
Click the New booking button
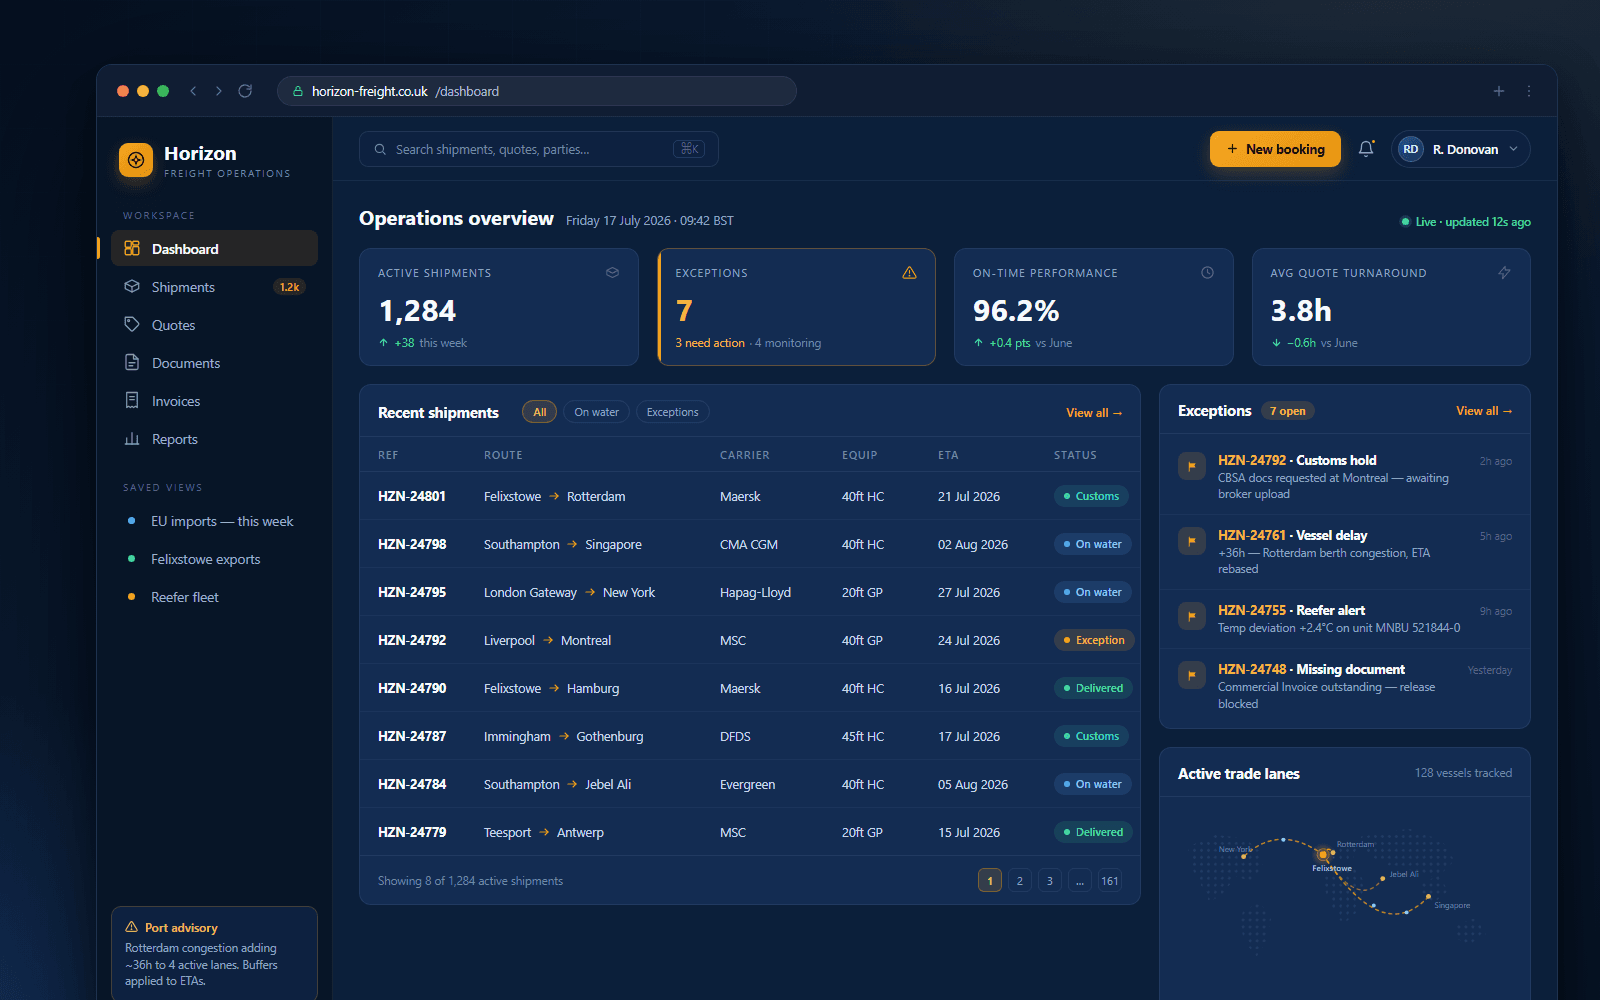[1275, 149]
